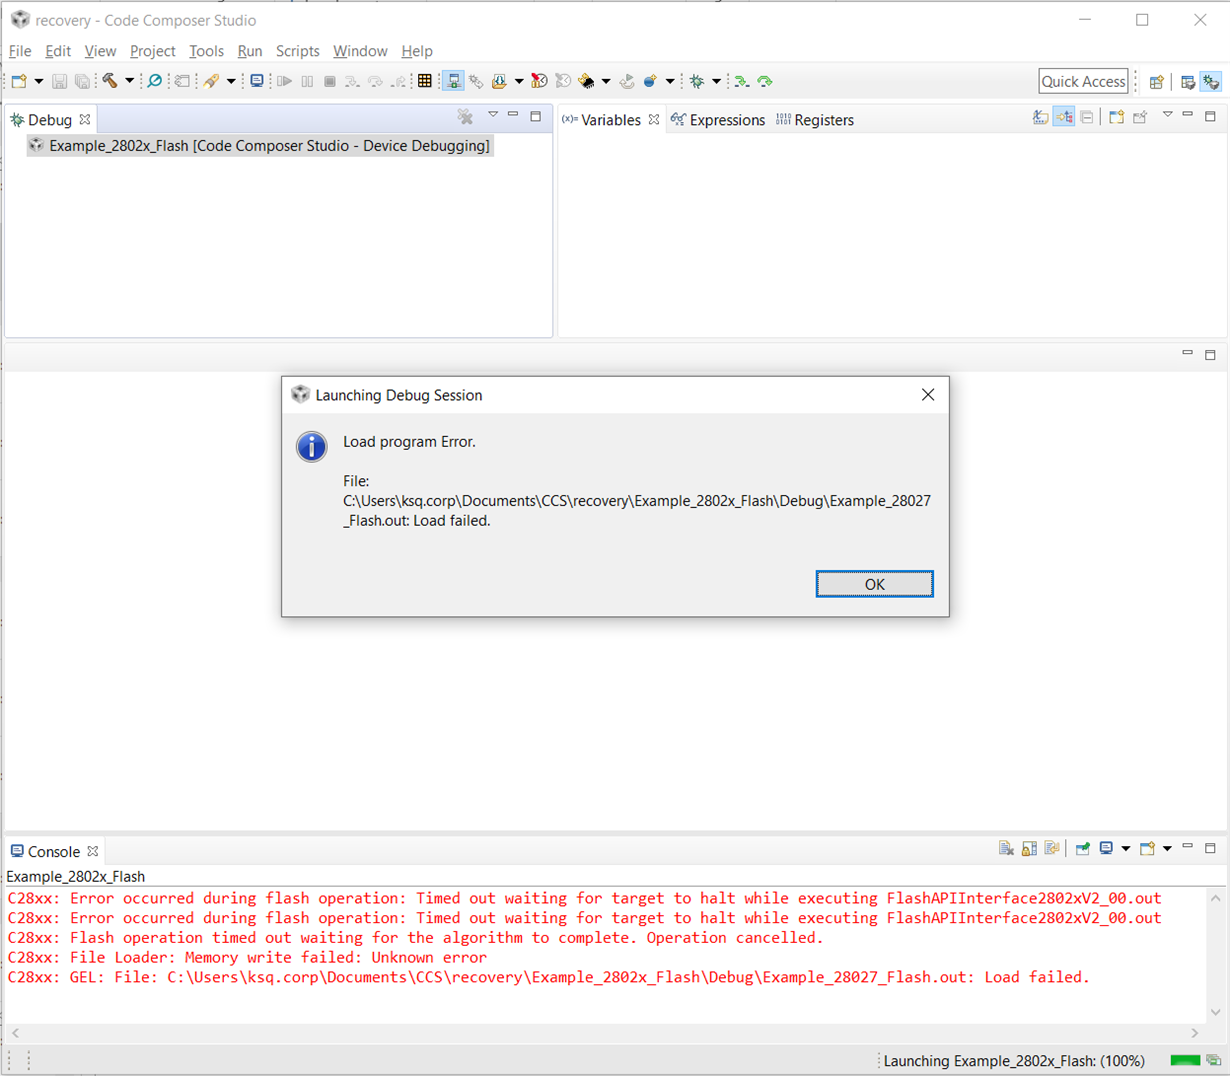Open the Project menu
The image size is (1230, 1076).
[152, 51]
